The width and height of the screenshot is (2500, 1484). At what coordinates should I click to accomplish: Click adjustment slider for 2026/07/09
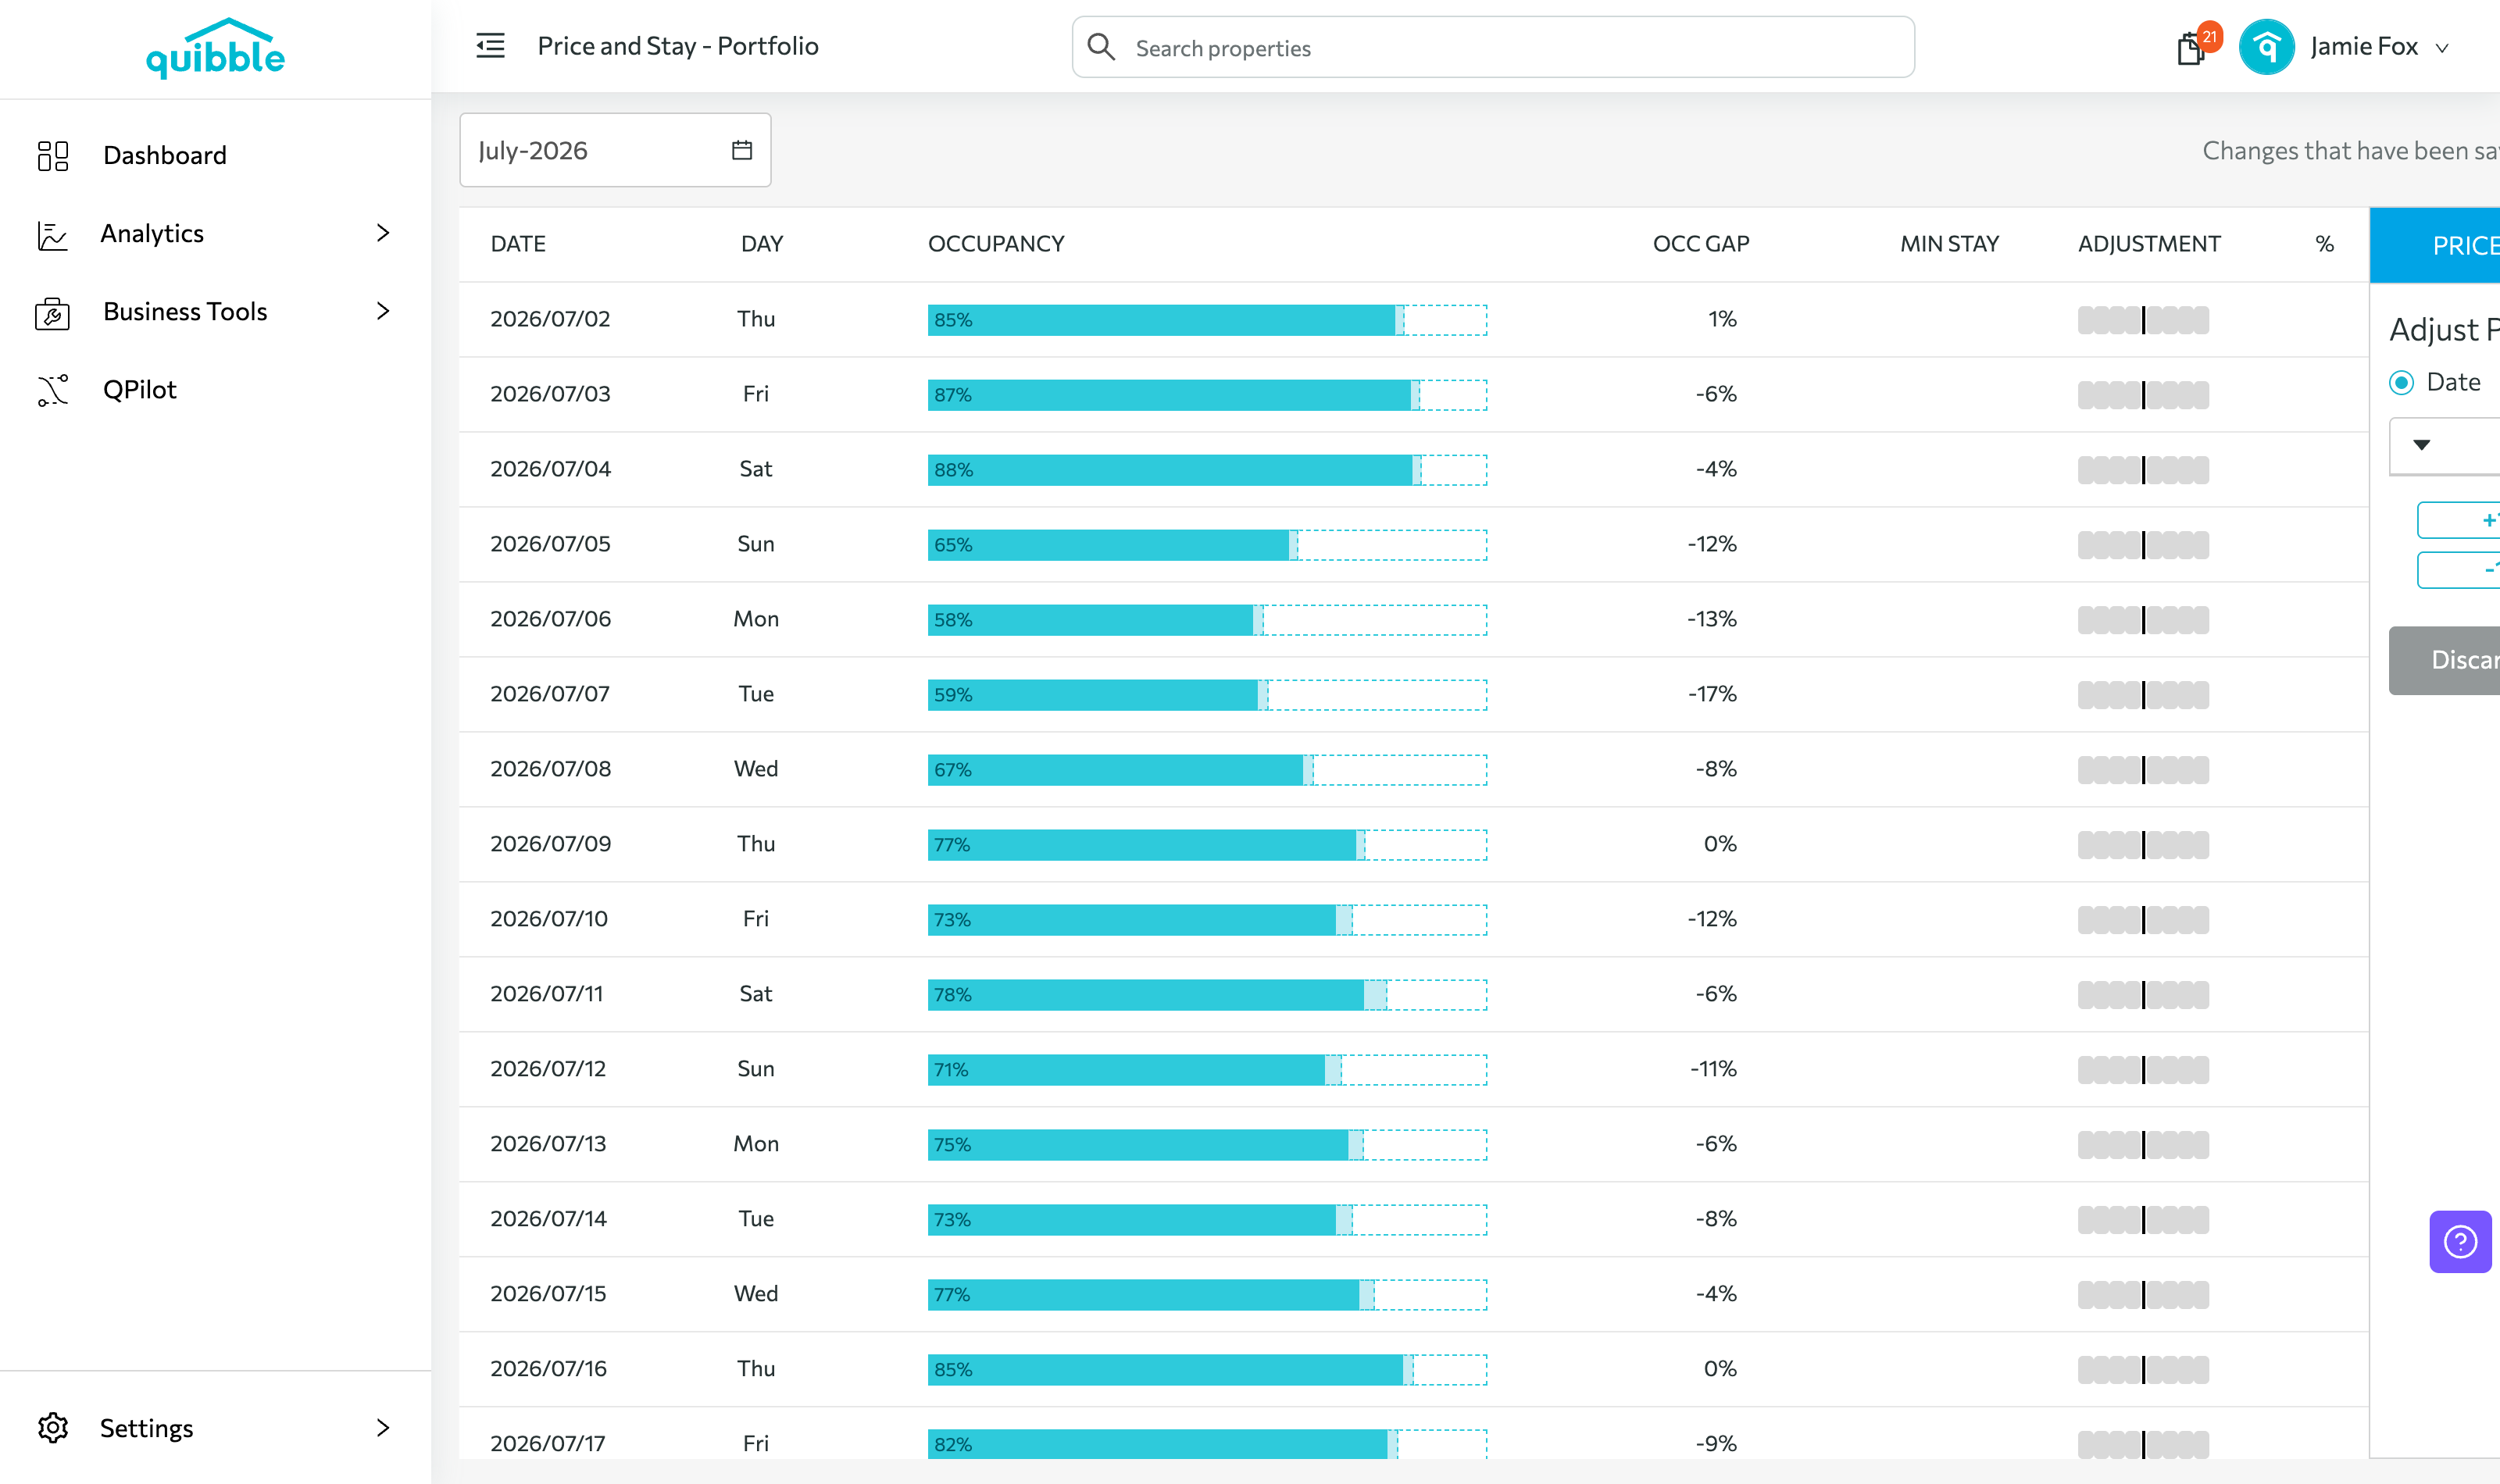(x=2143, y=845)
